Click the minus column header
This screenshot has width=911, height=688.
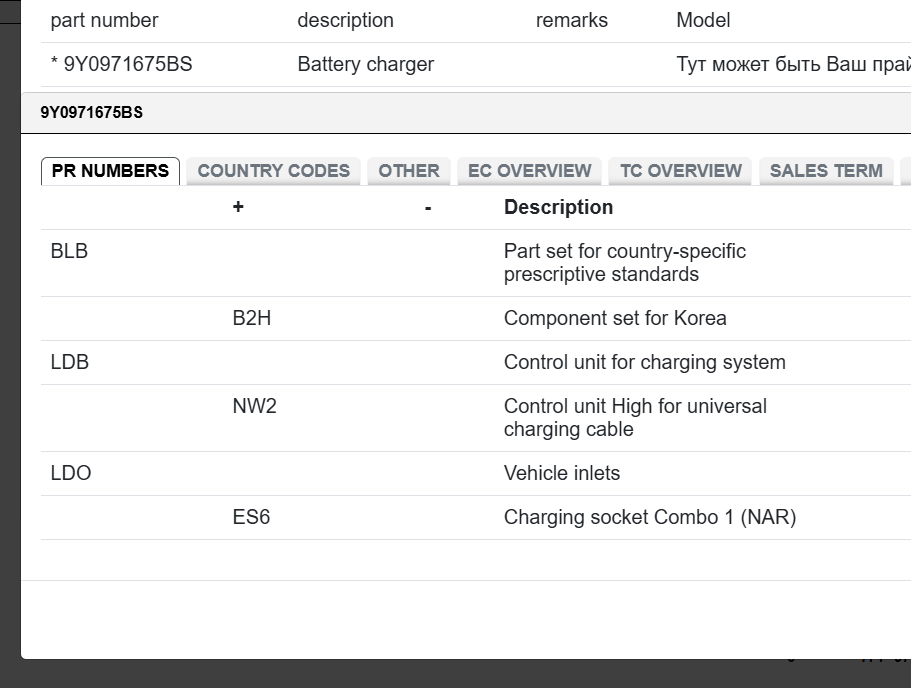(428, 208)
